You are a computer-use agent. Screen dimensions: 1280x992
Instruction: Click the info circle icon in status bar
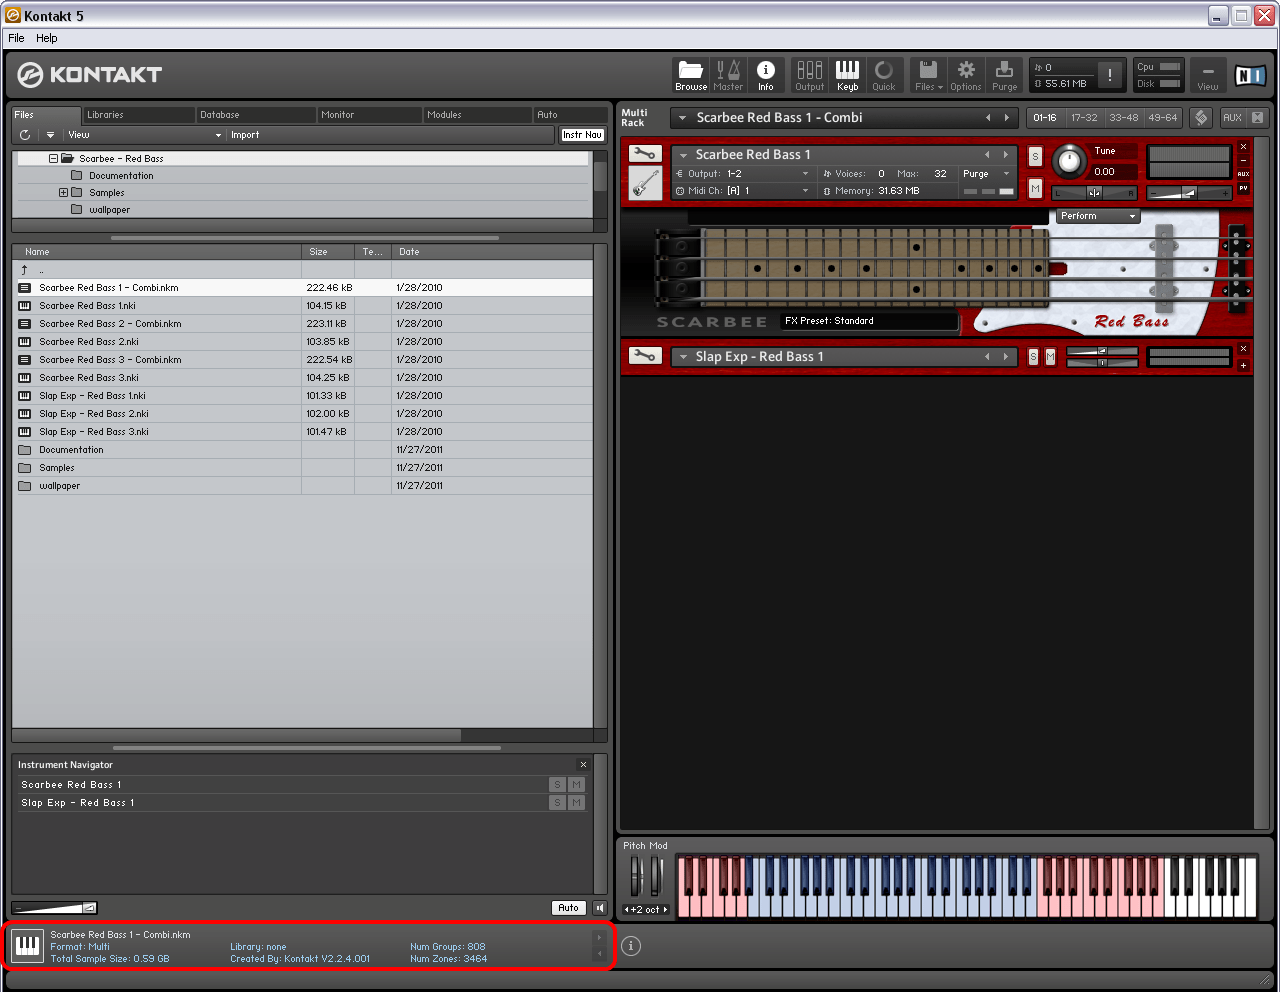click(x=631, y=946)
